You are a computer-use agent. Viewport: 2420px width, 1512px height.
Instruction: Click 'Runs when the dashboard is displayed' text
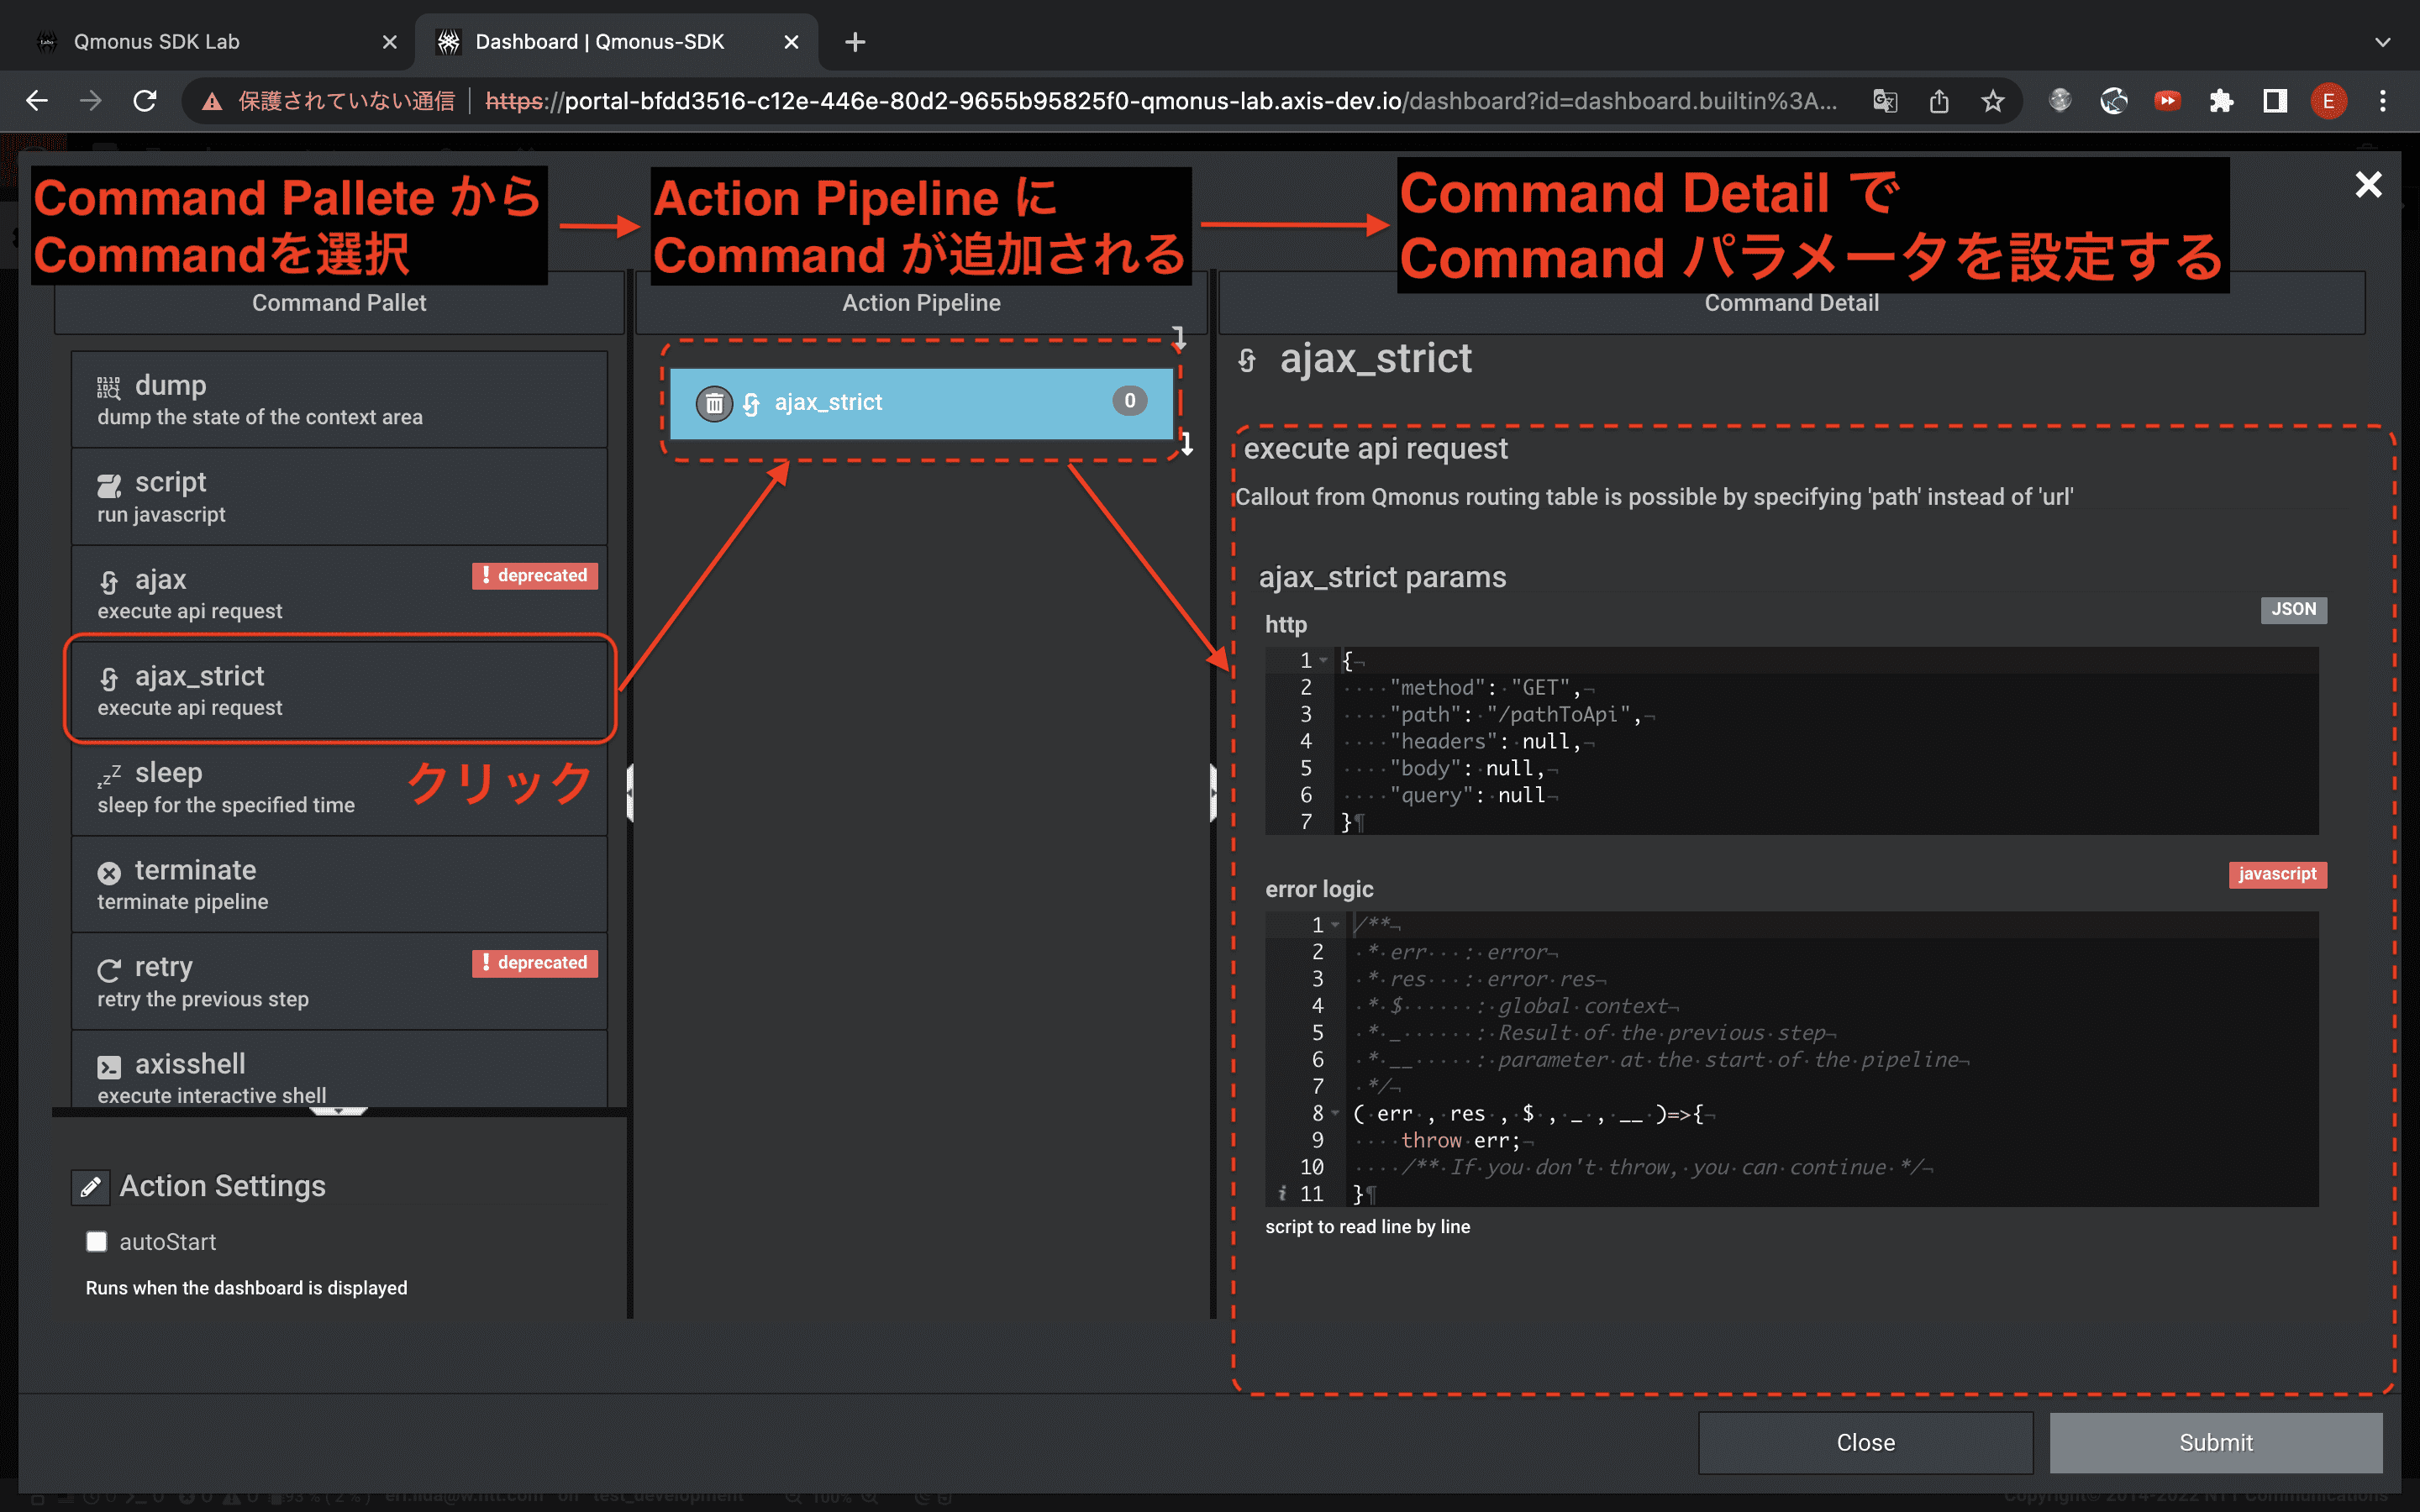click(246, 1288)
